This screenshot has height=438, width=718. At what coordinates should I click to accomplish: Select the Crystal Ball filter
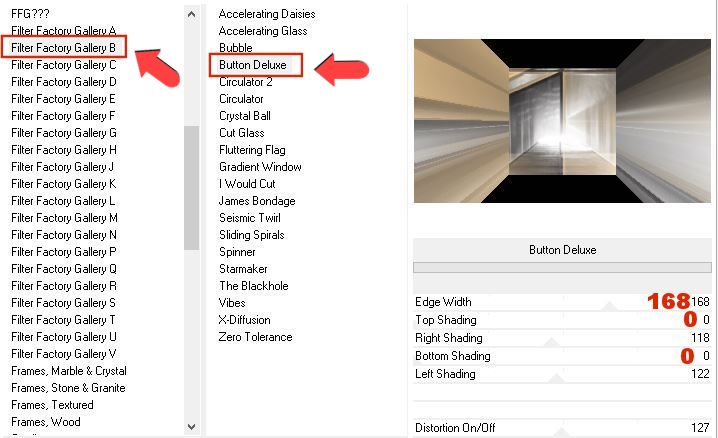click(x=245, y=116)
